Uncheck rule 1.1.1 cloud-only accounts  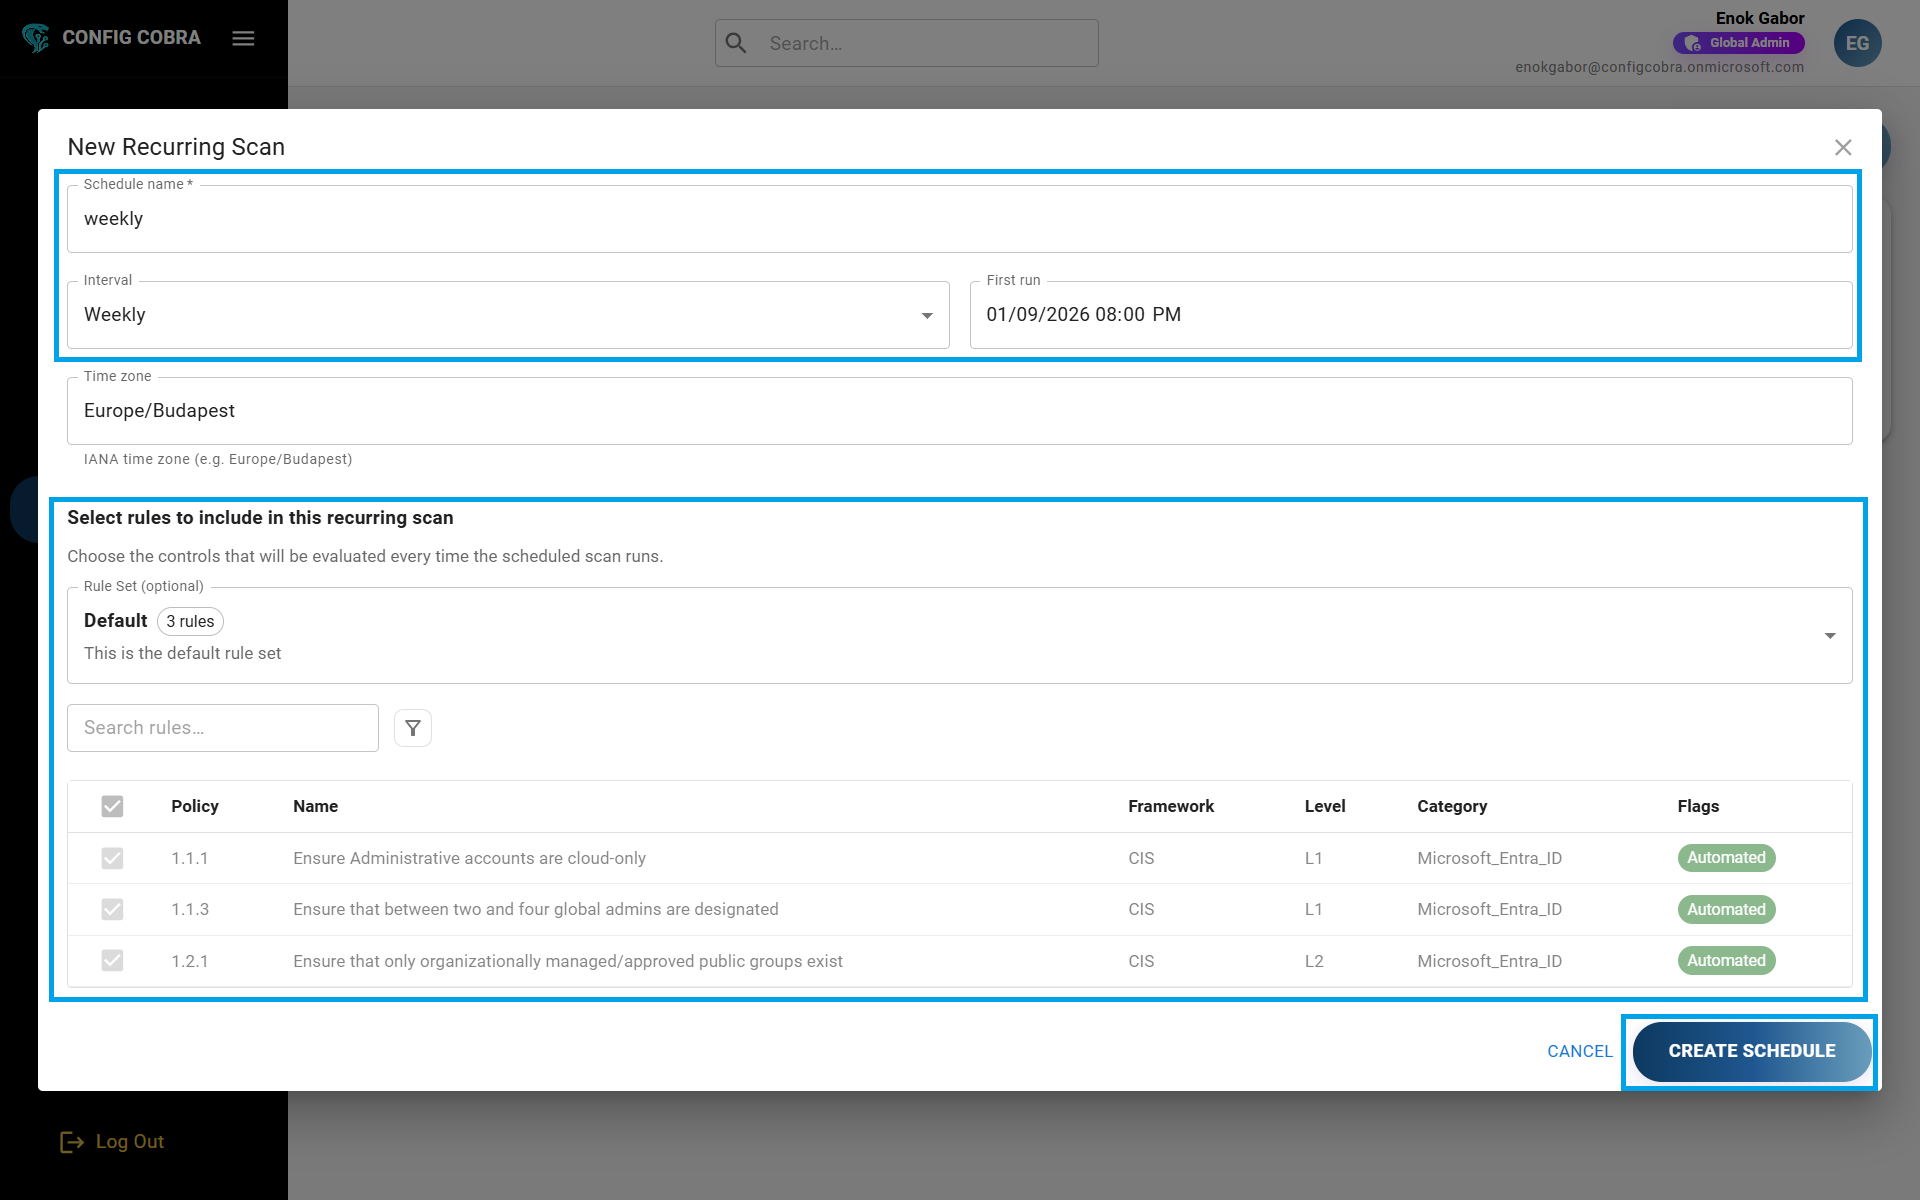[x=112, y=858]
